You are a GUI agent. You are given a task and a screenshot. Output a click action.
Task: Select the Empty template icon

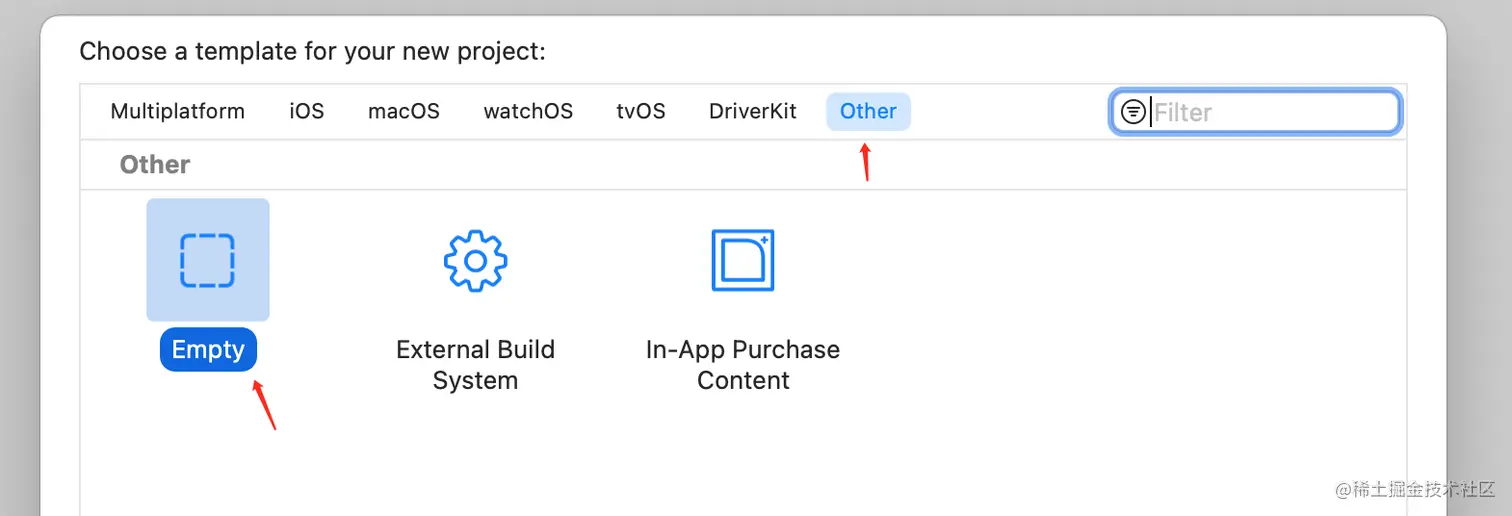[x=208, y=260]
